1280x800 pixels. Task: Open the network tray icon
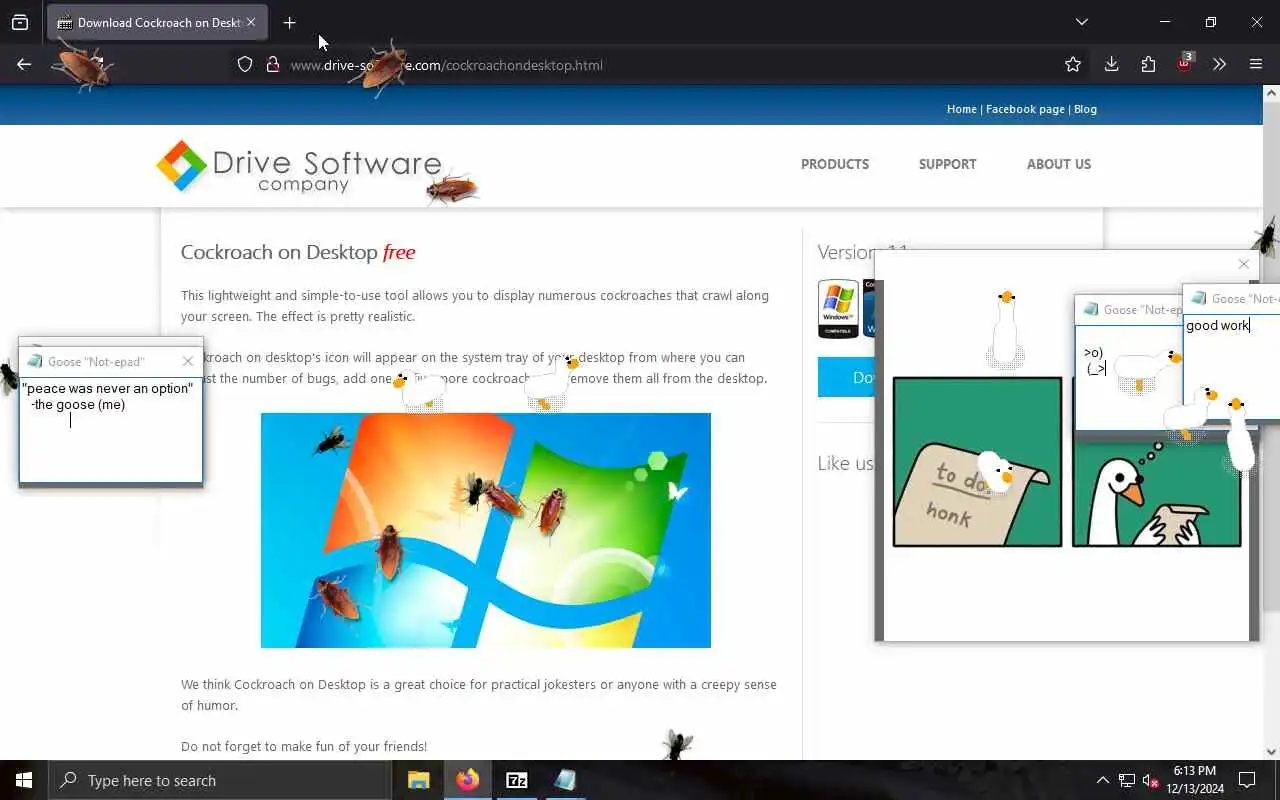pyautogui.click(x=1127, y=780)
